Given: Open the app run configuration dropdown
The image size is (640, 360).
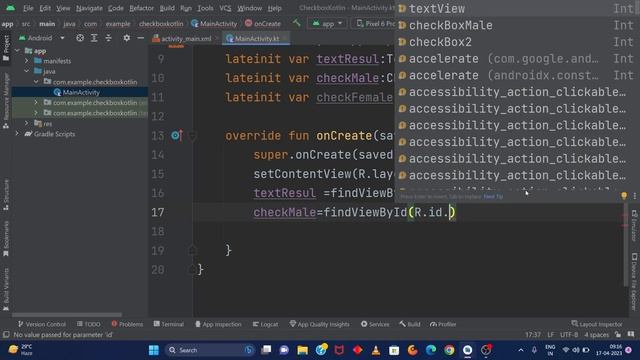Looking at the screenshot, I should 327,24.
